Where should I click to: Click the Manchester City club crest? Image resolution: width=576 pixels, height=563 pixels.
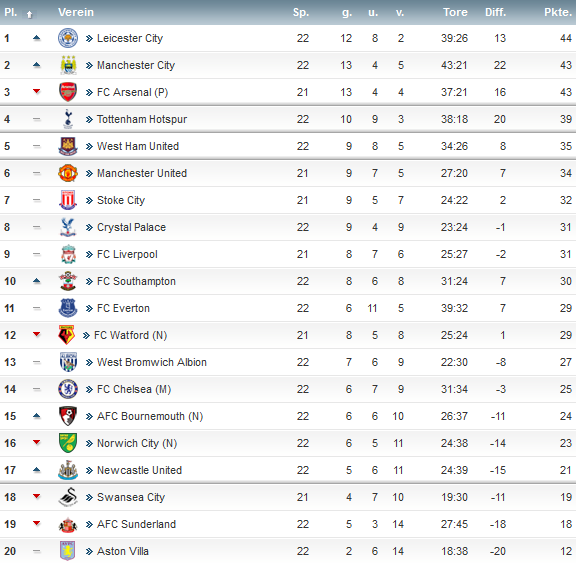(x=68, y=65)
